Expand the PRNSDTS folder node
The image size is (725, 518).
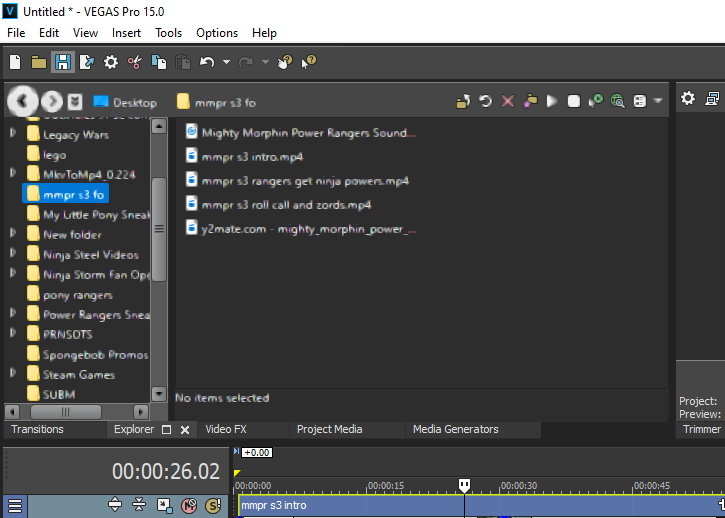pyautogui.click(x=13, y=333)
